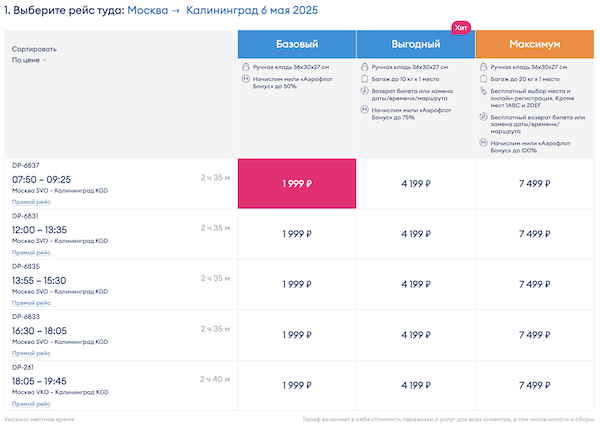Image resolution: width=600 pixels, height=425 pixels.
Task: Open the 'По цене' sort dropdown
Action: click(x=30, y=60)
